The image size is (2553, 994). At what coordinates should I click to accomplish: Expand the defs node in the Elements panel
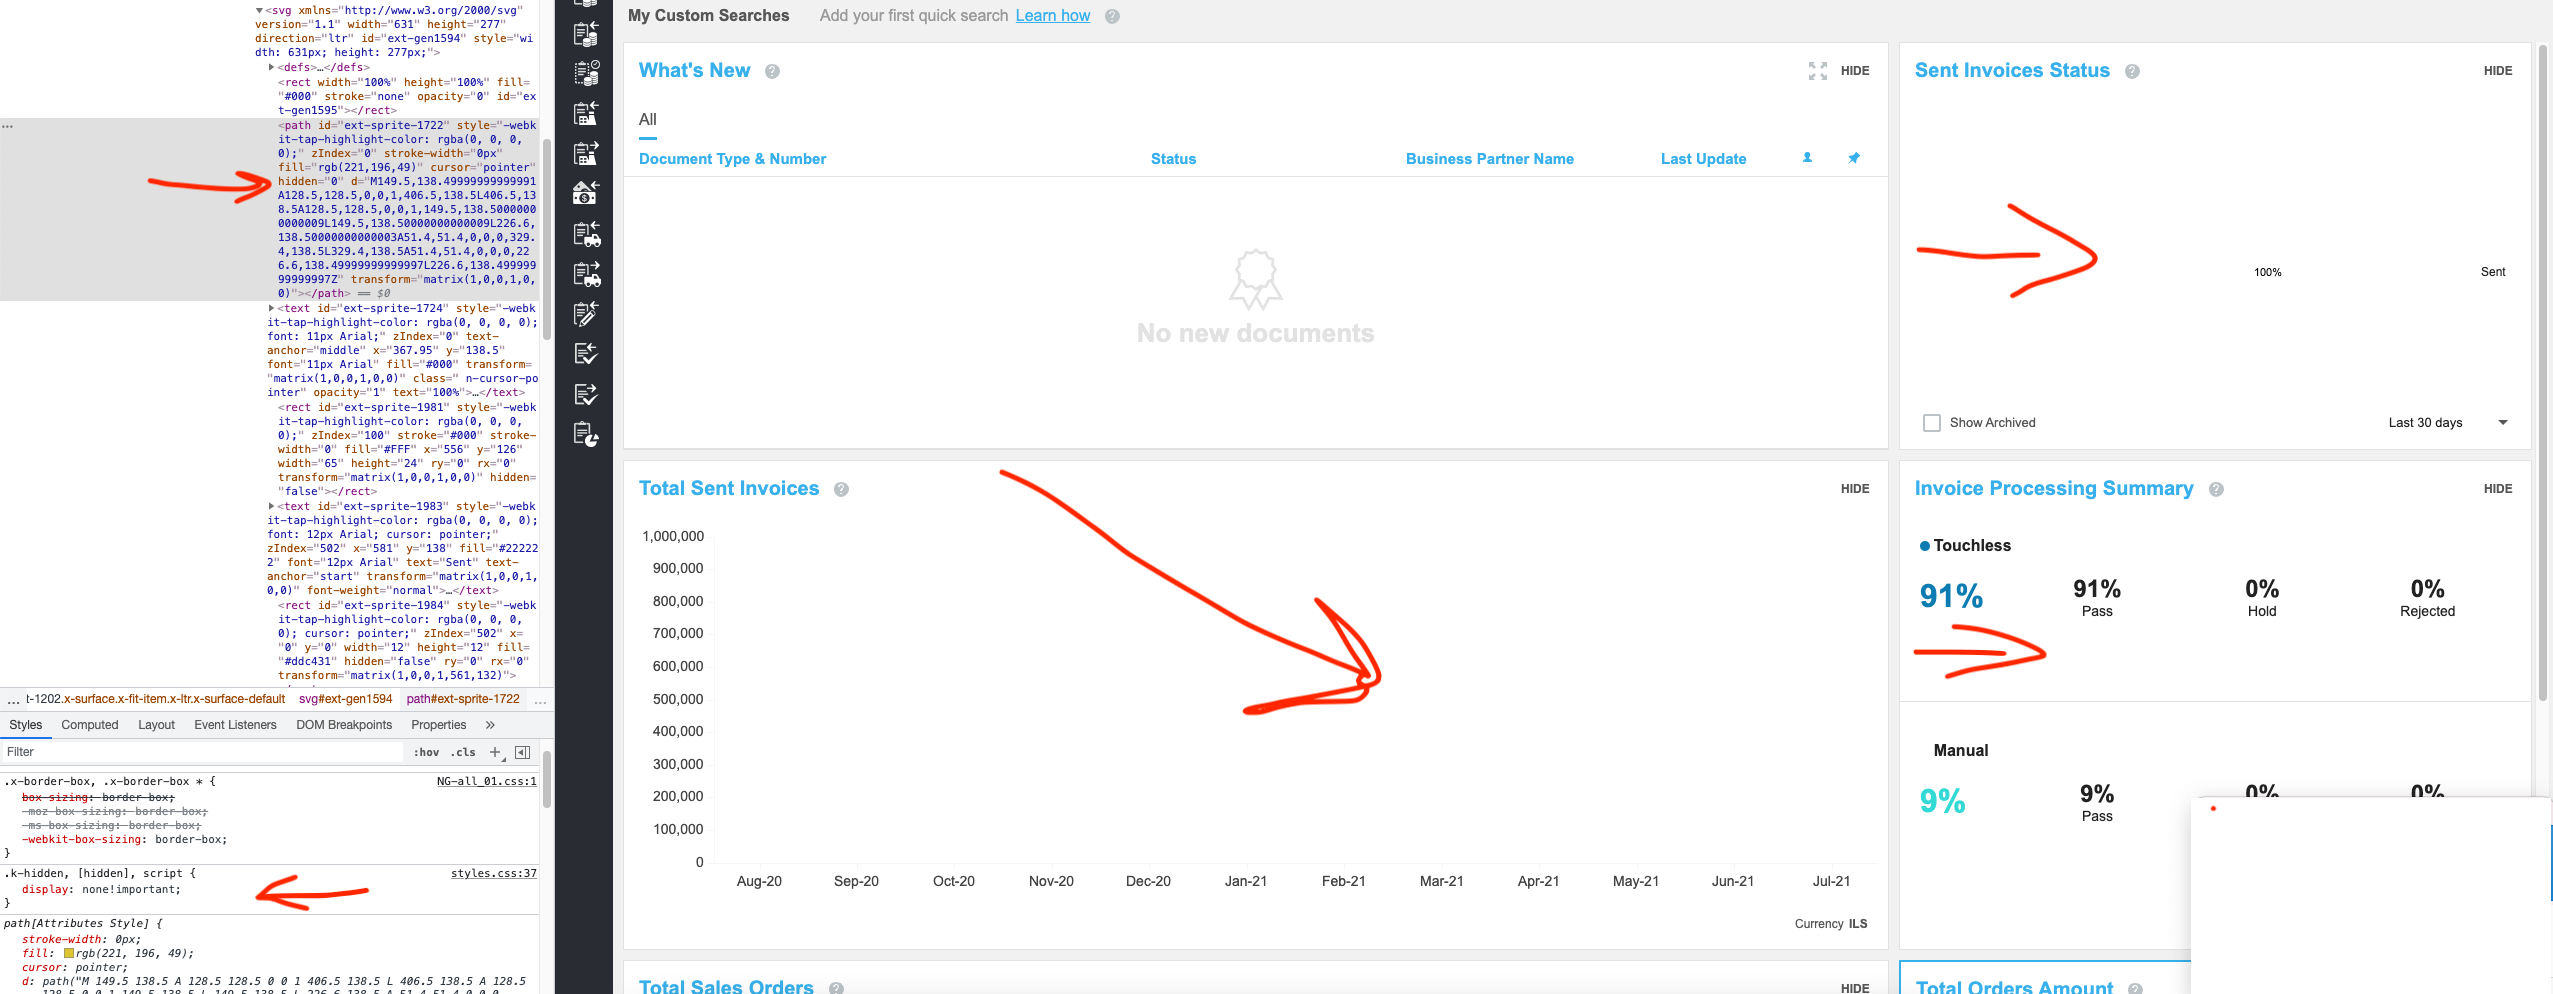coord(273,67)
